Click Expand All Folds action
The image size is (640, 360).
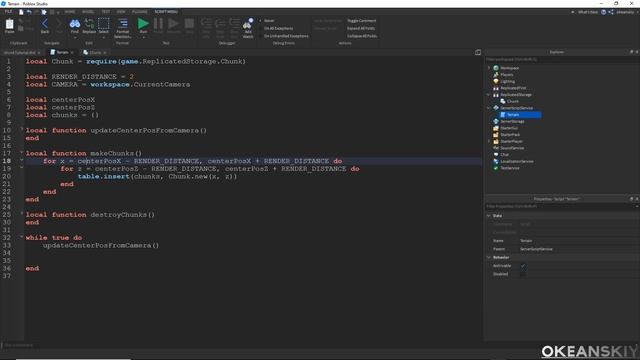(361, 28)
